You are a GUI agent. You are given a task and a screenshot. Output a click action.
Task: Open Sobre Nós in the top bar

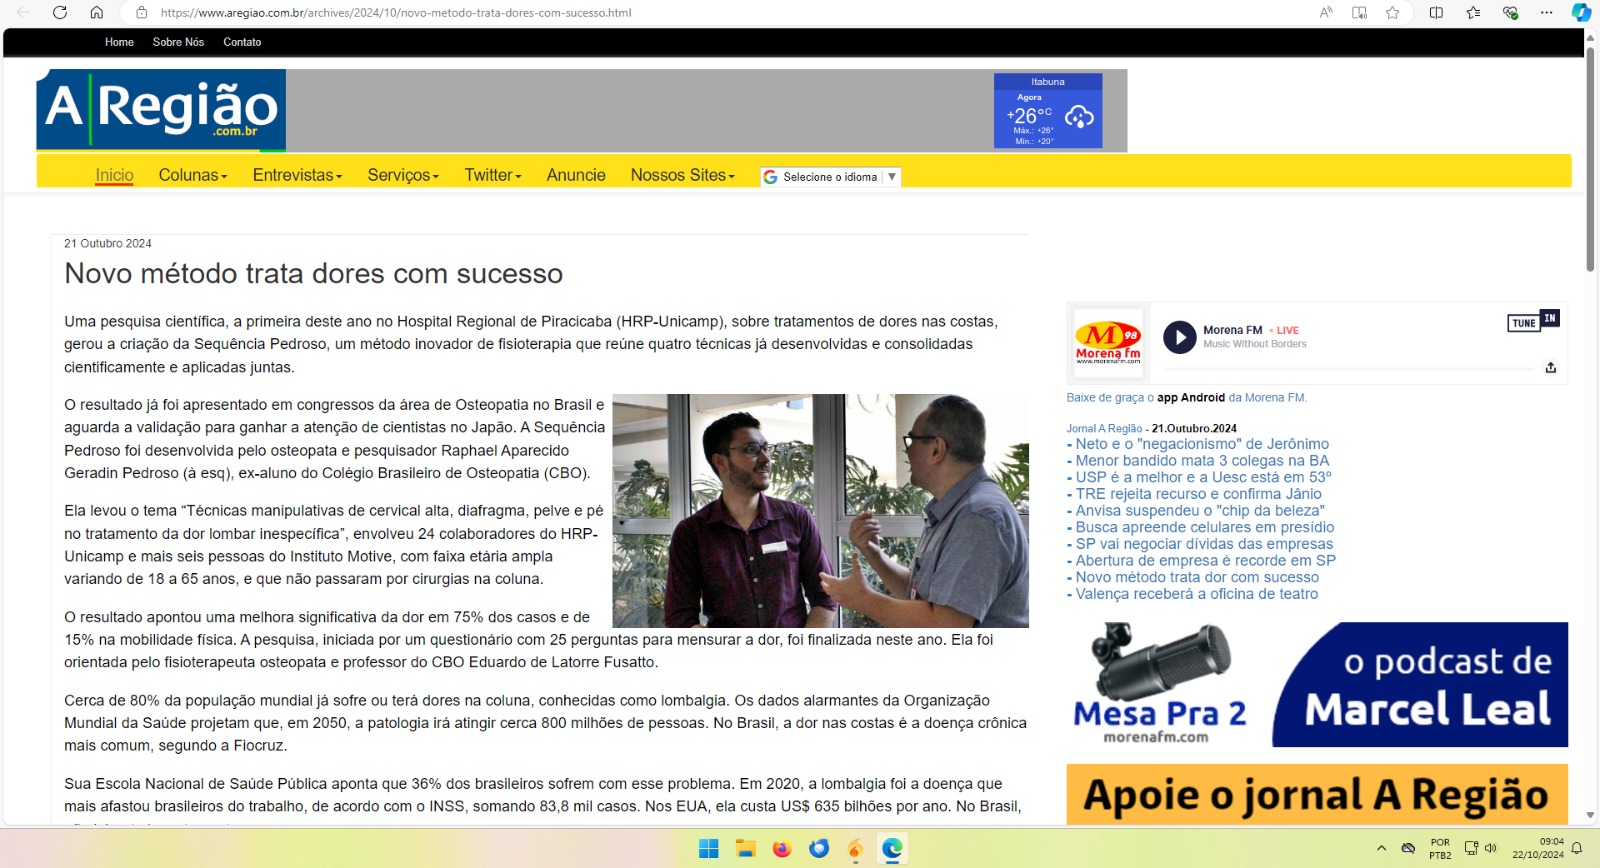click(x=178, y=42)
